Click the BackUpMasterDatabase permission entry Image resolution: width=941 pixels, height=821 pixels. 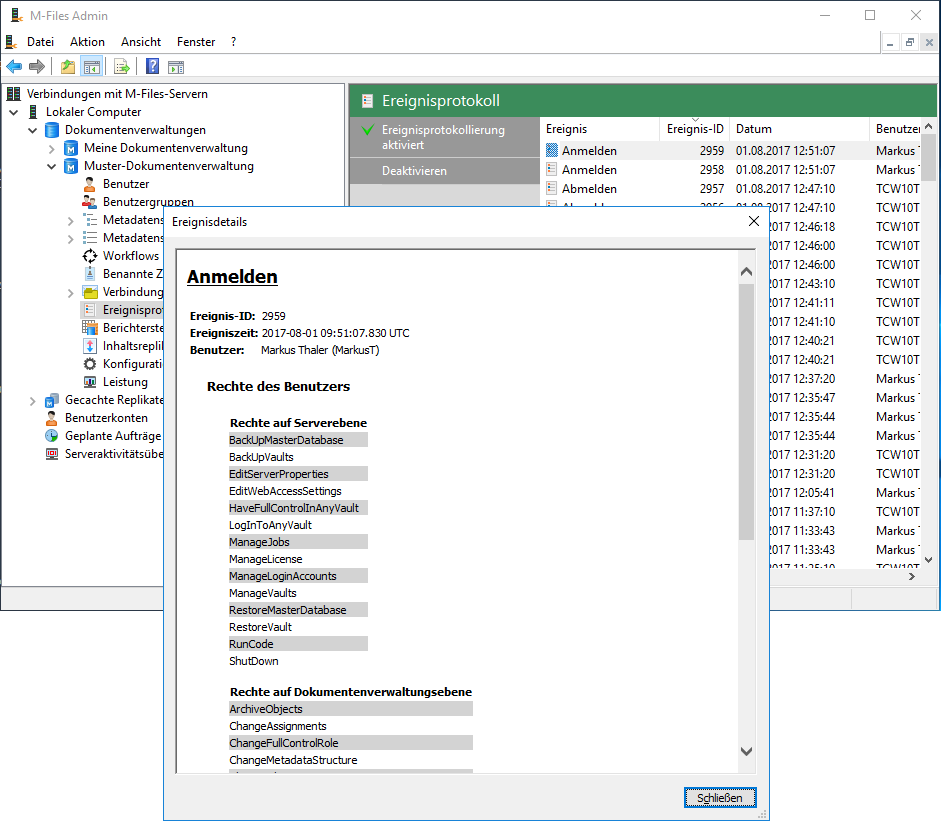298,440
